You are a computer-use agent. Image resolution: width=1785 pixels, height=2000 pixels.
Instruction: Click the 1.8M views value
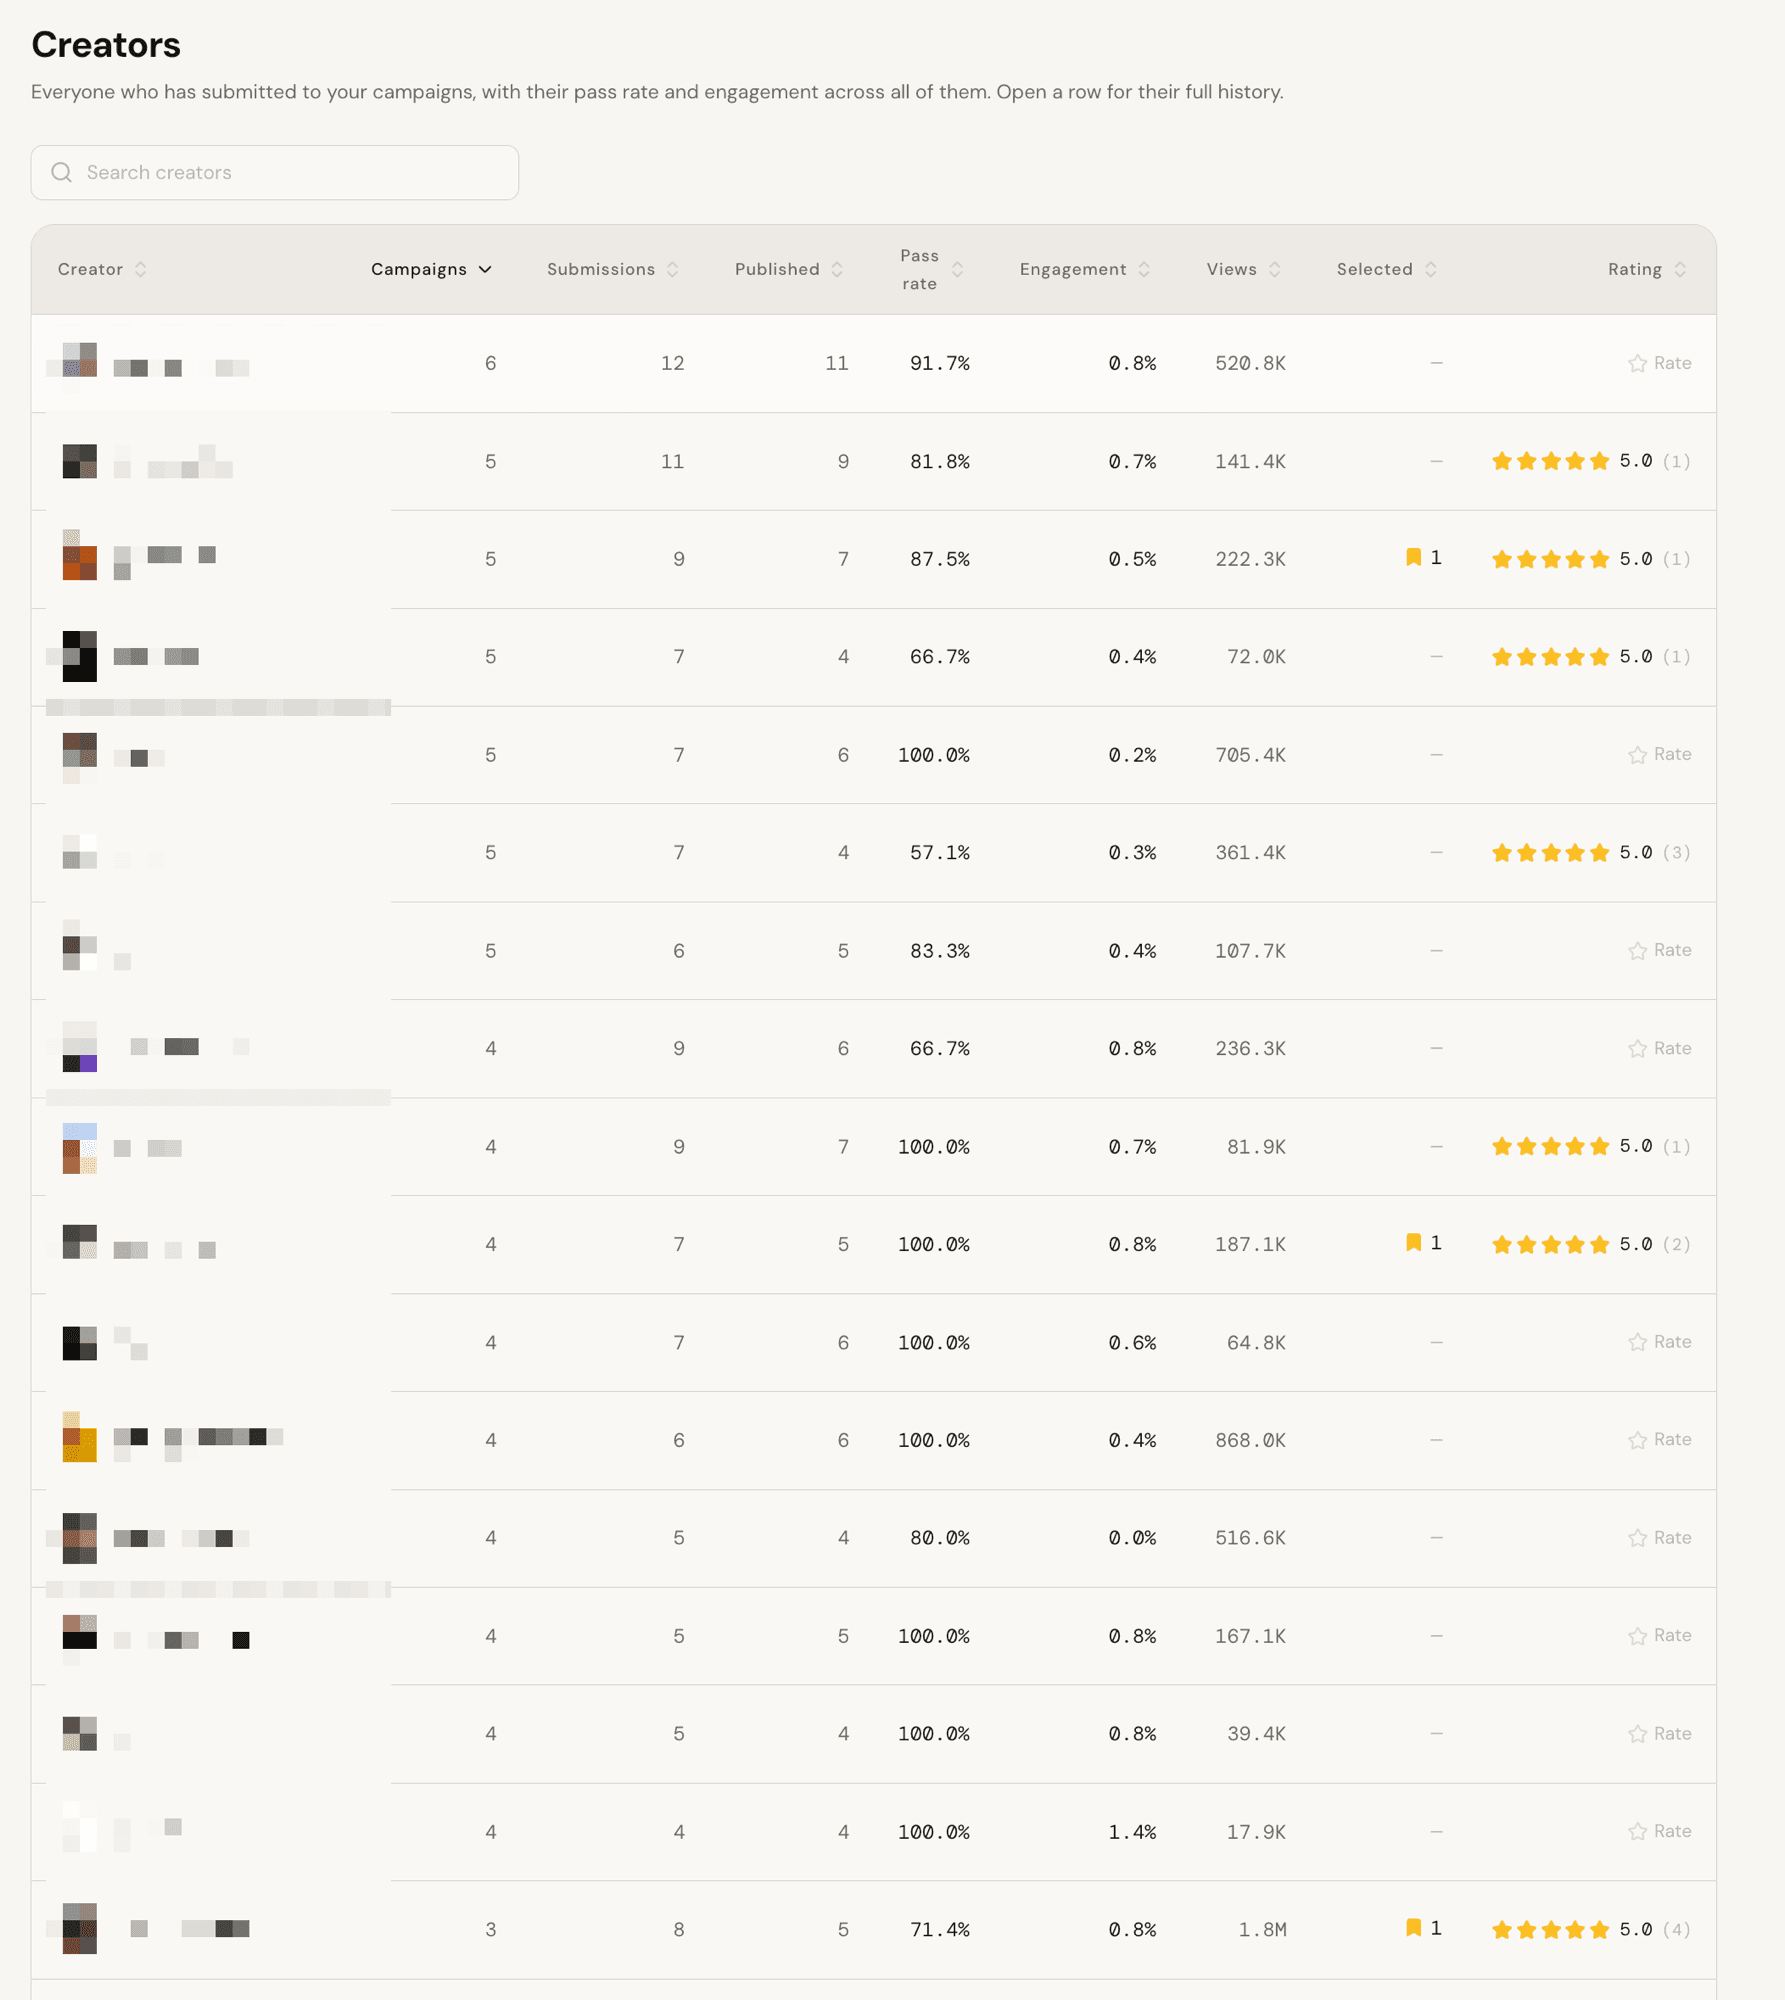[x=1262, y=1929]
